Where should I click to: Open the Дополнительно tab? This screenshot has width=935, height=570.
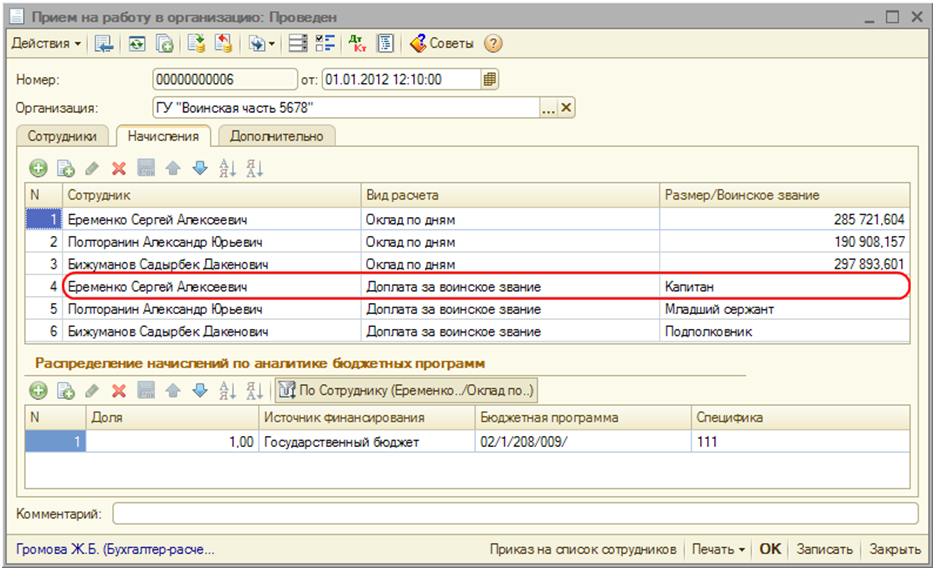[x=277, y=135]
